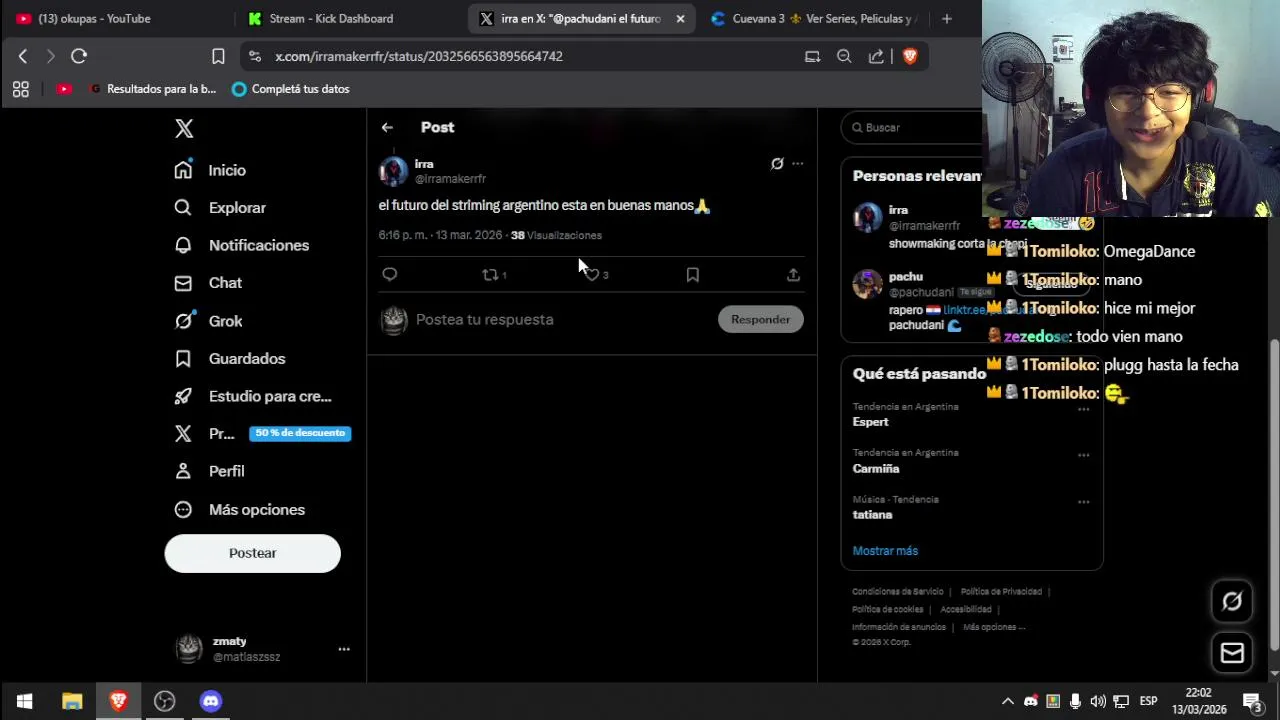Open Resultados para la b... bookmark
This screenshot has height=720, width=1280.
click(152, 89)
